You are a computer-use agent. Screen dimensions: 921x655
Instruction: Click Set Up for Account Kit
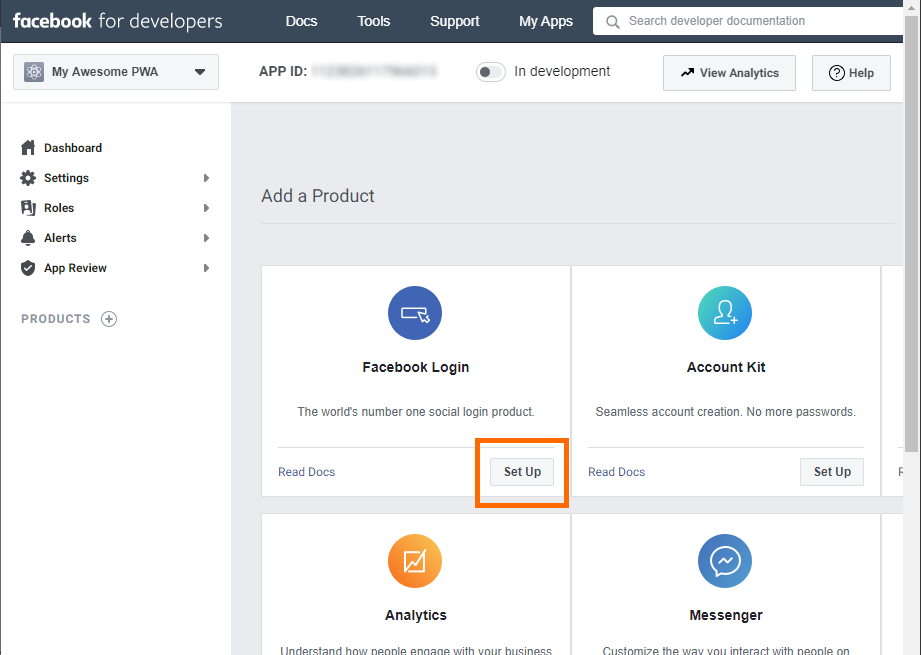[832, 472]
